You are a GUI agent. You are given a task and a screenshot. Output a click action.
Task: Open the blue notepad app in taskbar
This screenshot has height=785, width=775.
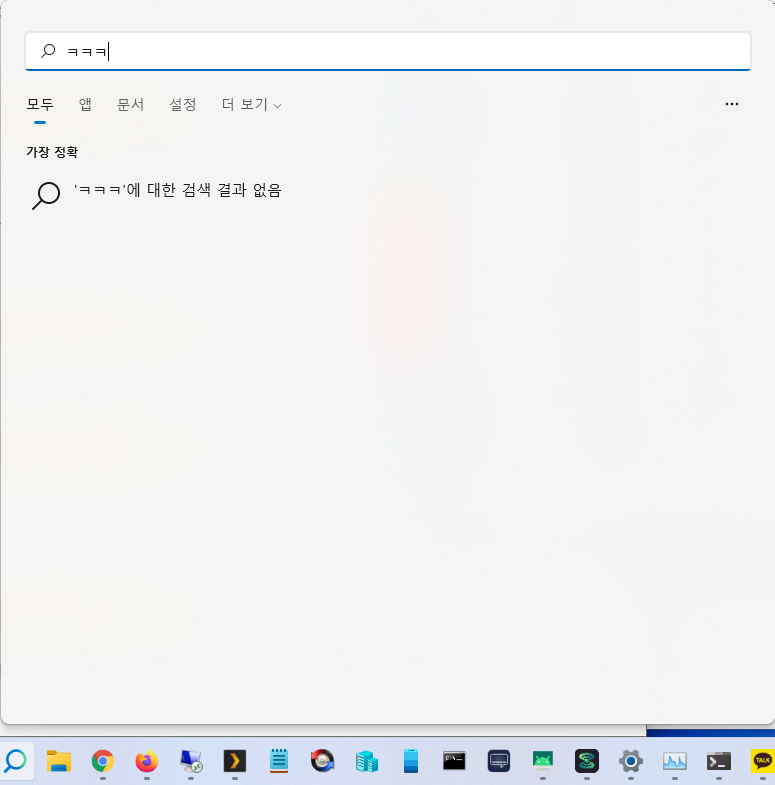[x=279, y=761]
